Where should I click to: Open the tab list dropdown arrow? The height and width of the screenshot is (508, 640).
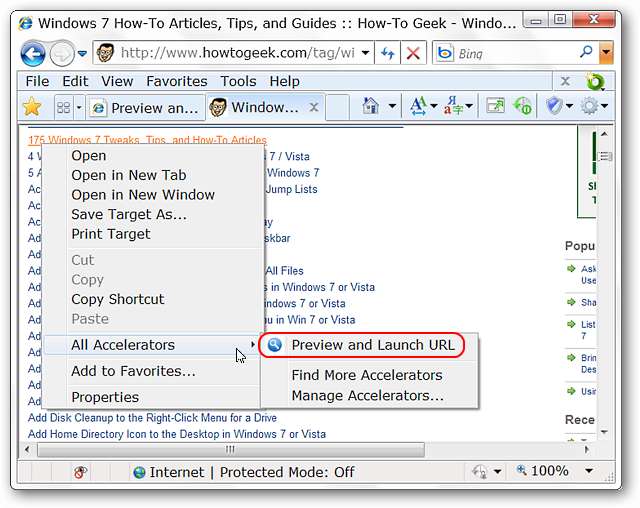click(79, 108)
